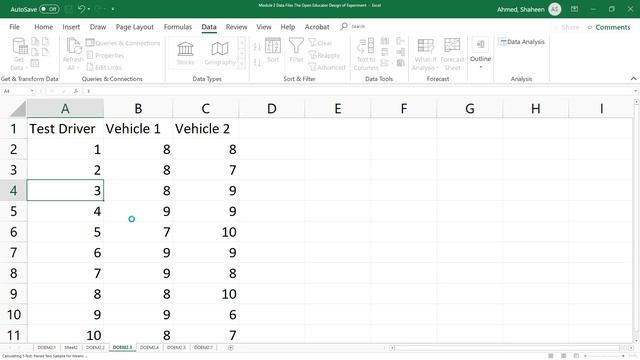This screenshot has width=640, height=360.
Task: Switch to the Sheet2 sheet tab
Action: (x=71, y=347)
